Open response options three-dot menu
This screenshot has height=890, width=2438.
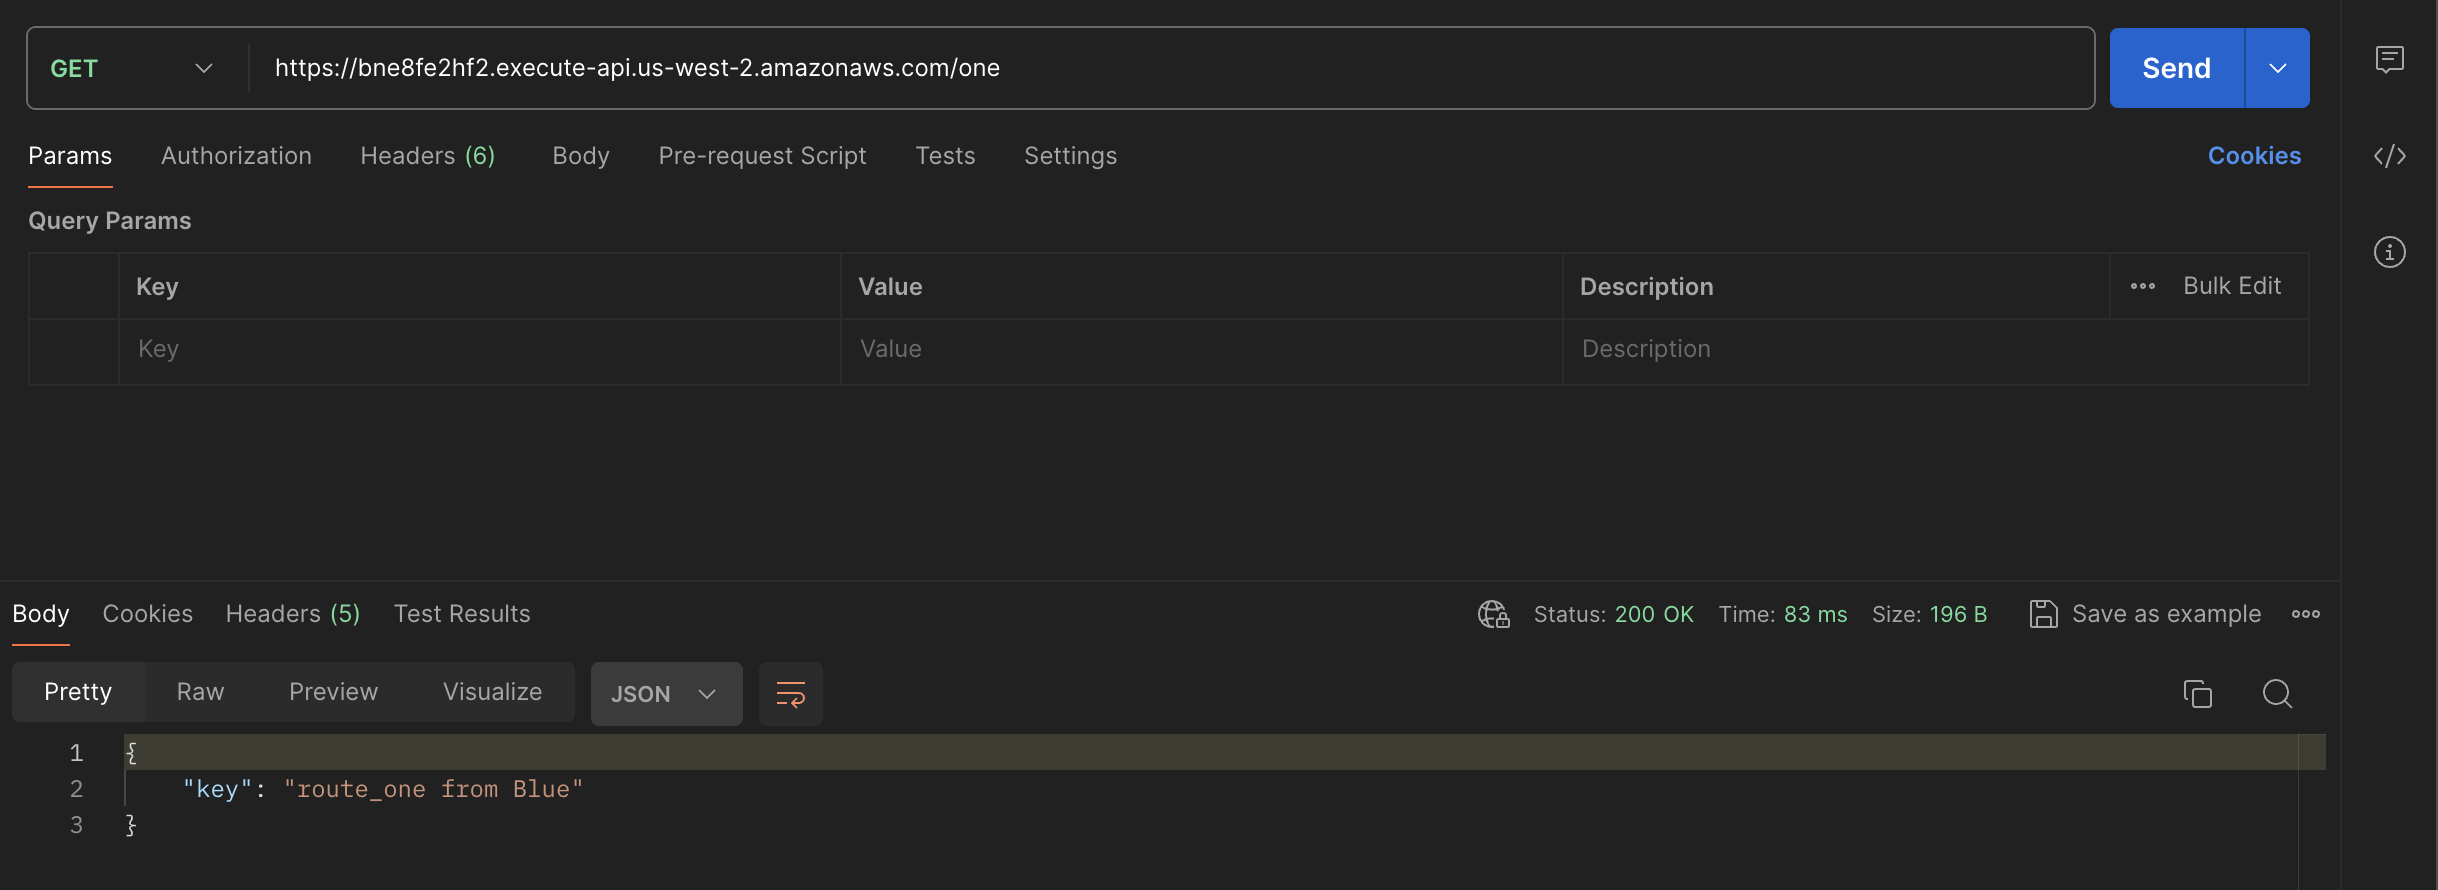click(2305, 614)
